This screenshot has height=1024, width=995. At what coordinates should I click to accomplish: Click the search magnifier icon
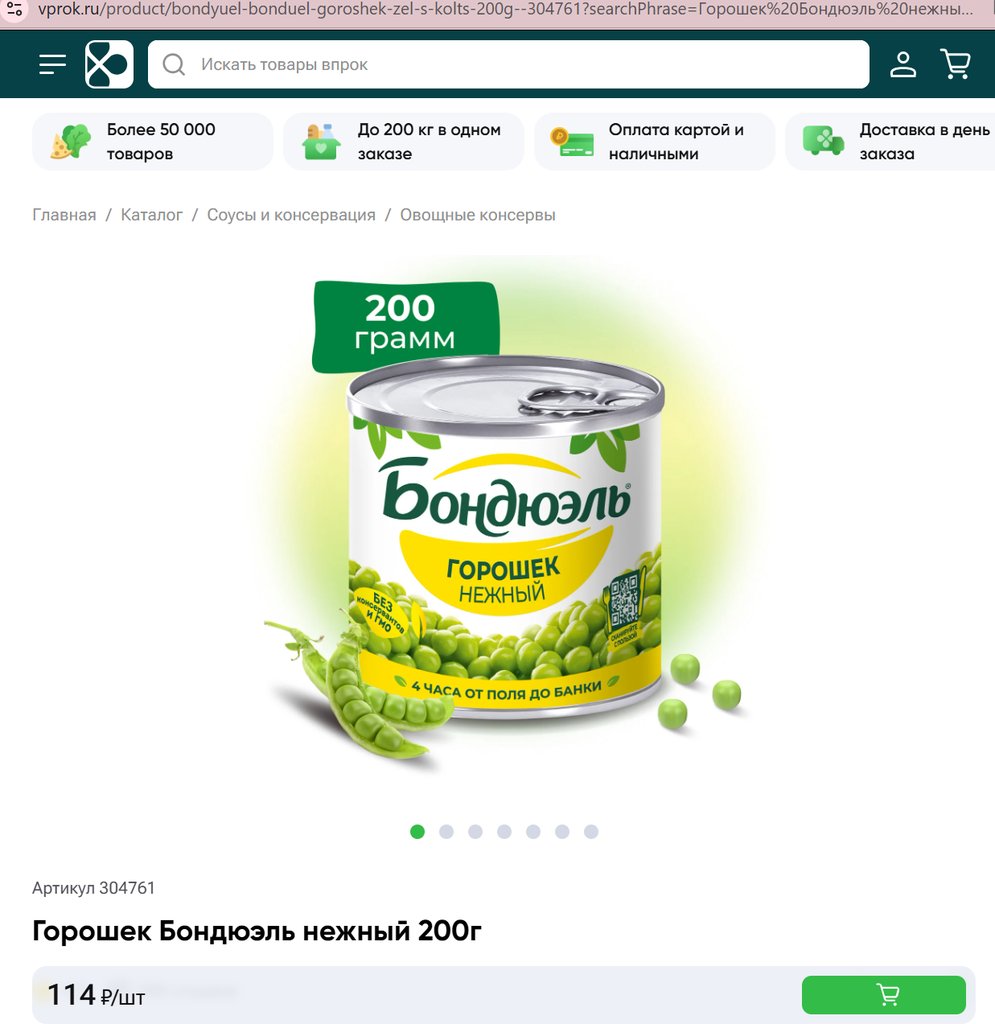(174, 65)
